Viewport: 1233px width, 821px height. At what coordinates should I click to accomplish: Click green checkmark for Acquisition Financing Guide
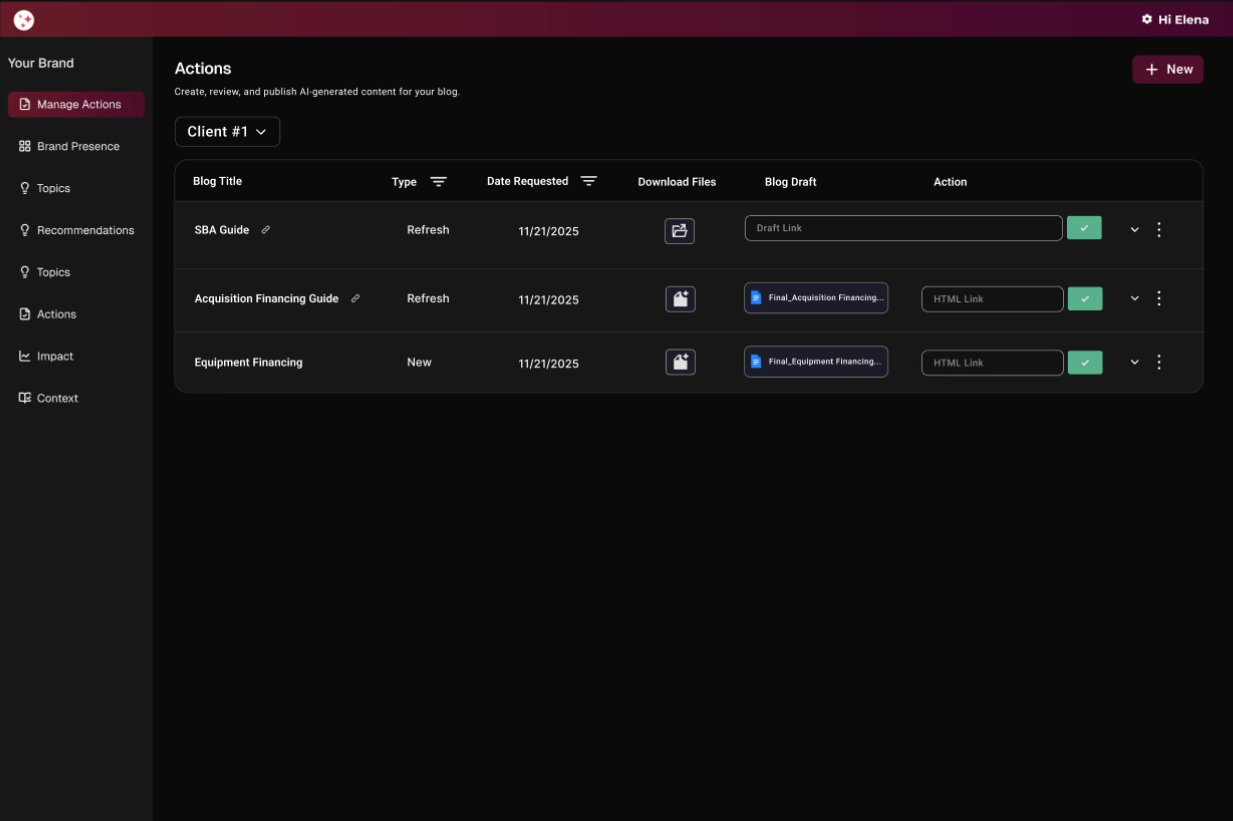(x=1085, y=299)
